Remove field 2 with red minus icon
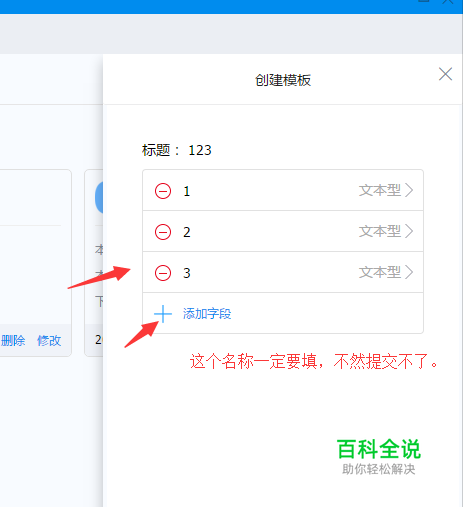463x507 pixels. 163,232
